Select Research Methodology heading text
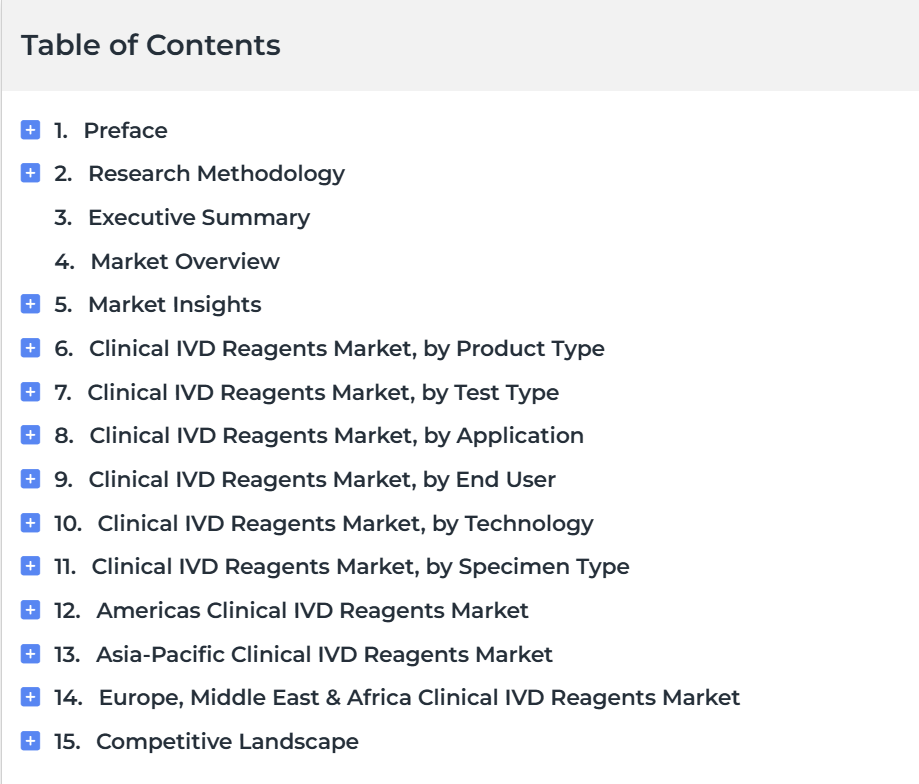Viewport: 919px width, 784px height. click(x=216, y=174)
